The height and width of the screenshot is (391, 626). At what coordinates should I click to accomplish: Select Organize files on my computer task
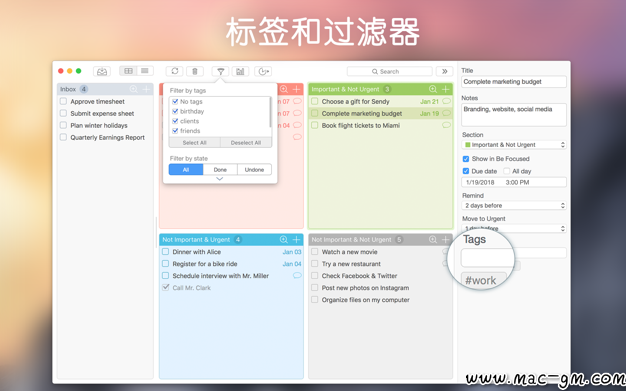[x=366, y=300]
